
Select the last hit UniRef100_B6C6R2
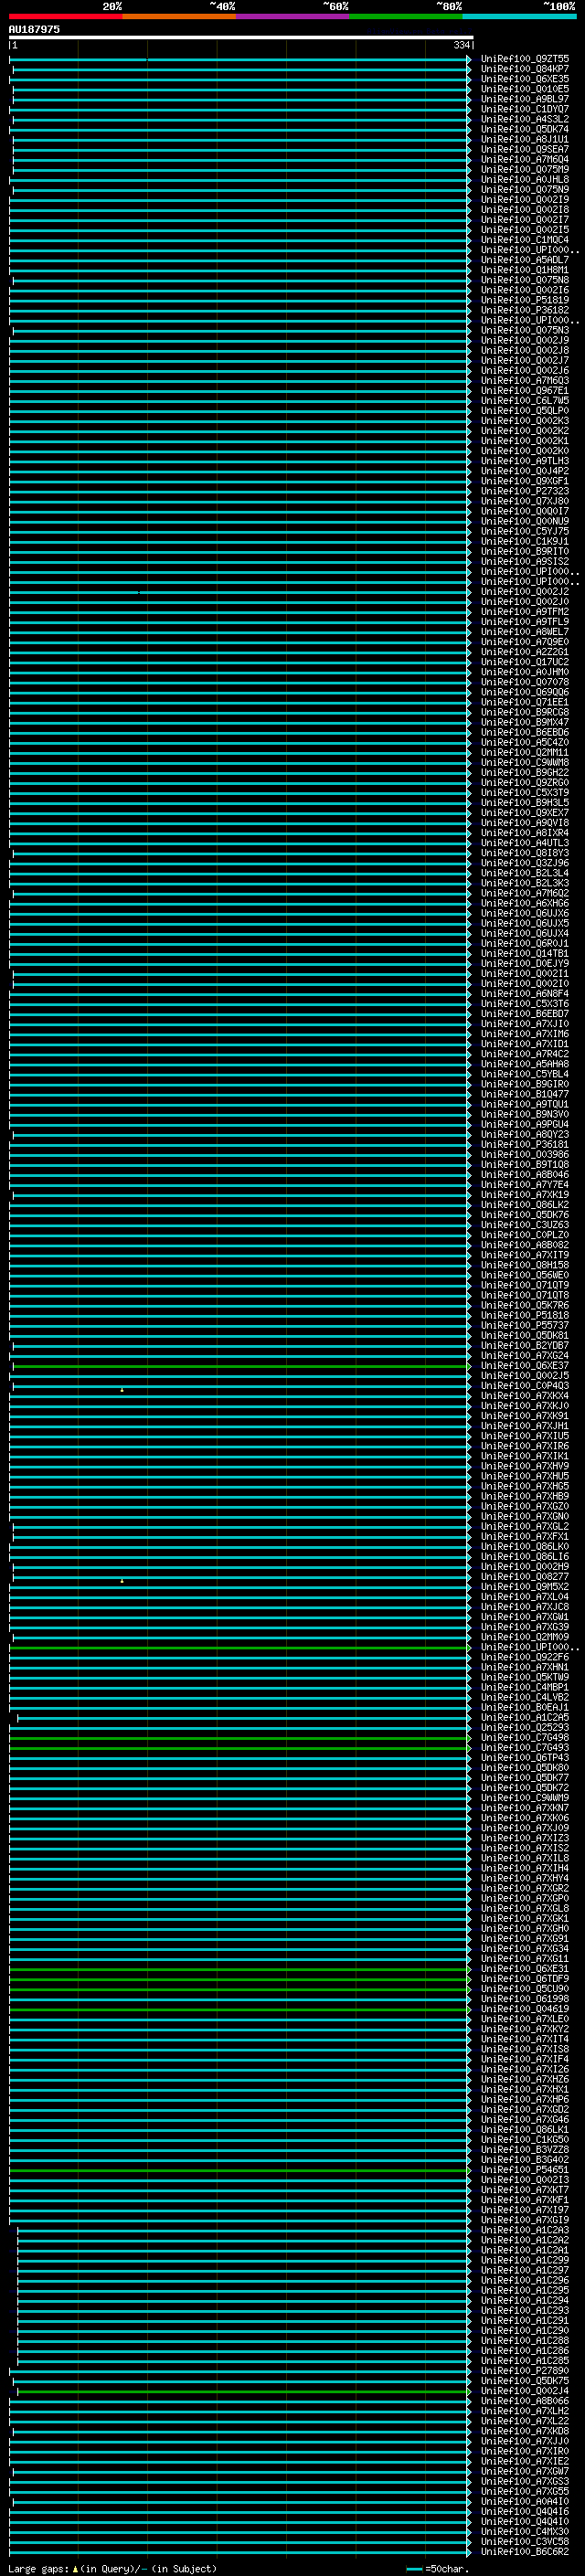pos(524,2552)
